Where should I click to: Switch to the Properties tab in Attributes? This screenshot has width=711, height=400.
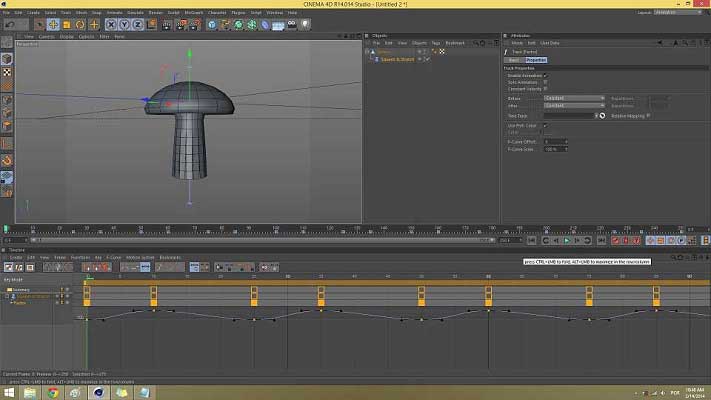coord(536,60)
